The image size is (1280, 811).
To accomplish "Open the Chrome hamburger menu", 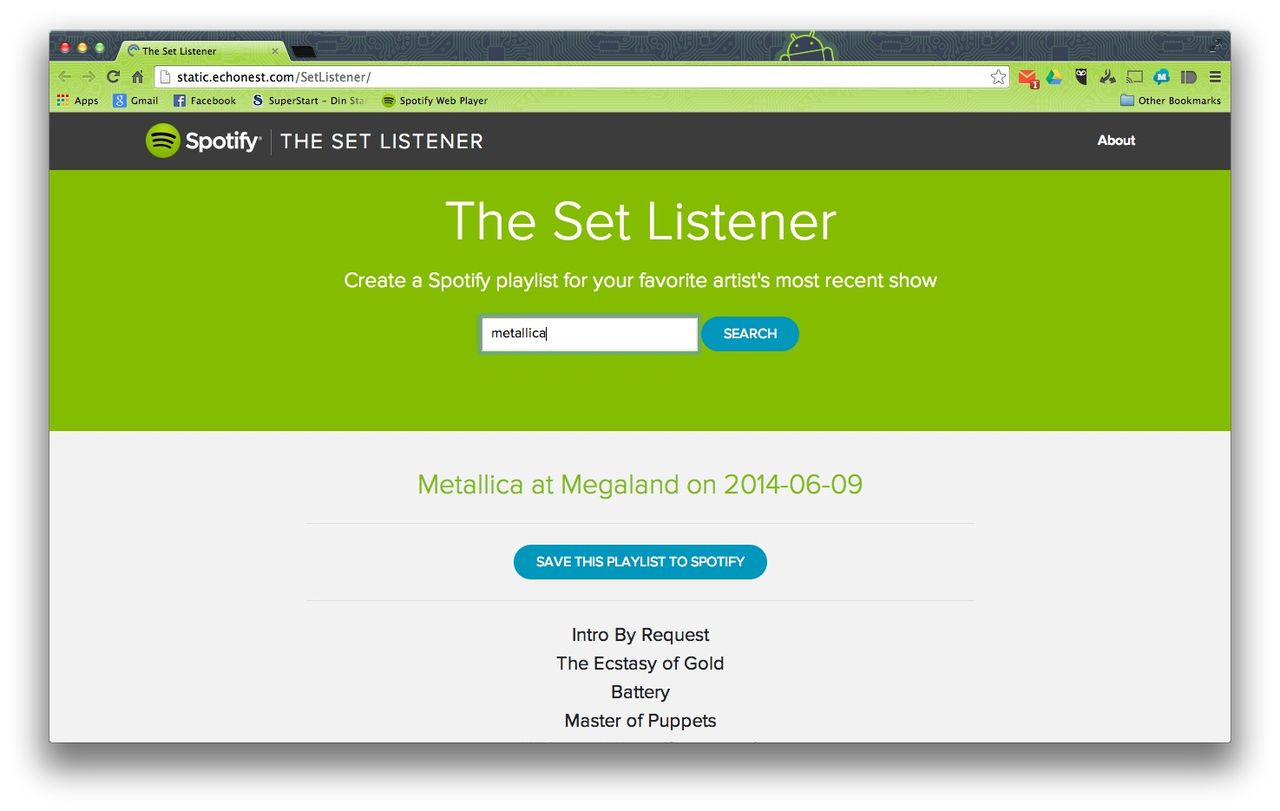I will tap(1215, 77).
